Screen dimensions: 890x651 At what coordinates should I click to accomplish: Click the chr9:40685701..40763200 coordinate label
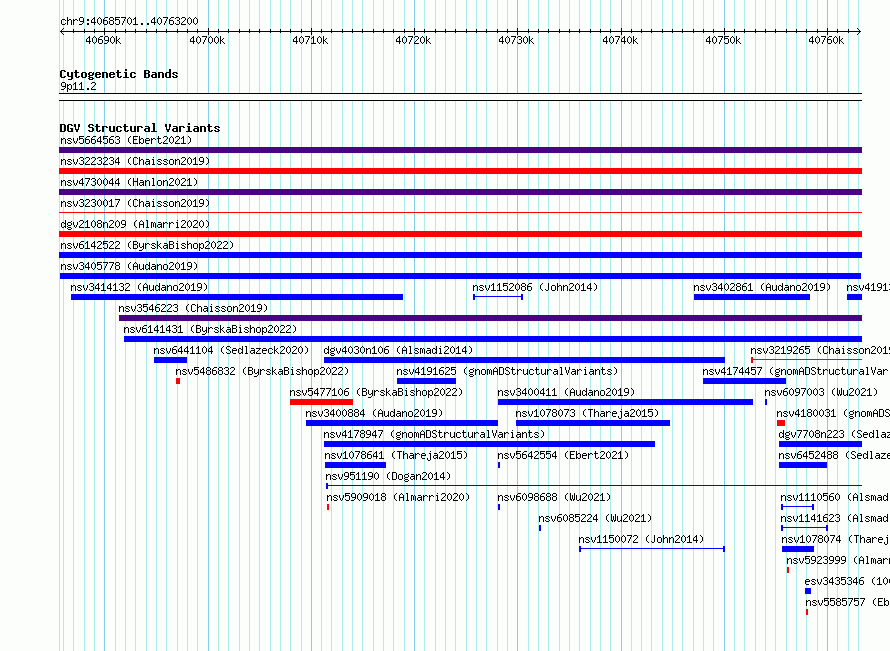point(129,21)
